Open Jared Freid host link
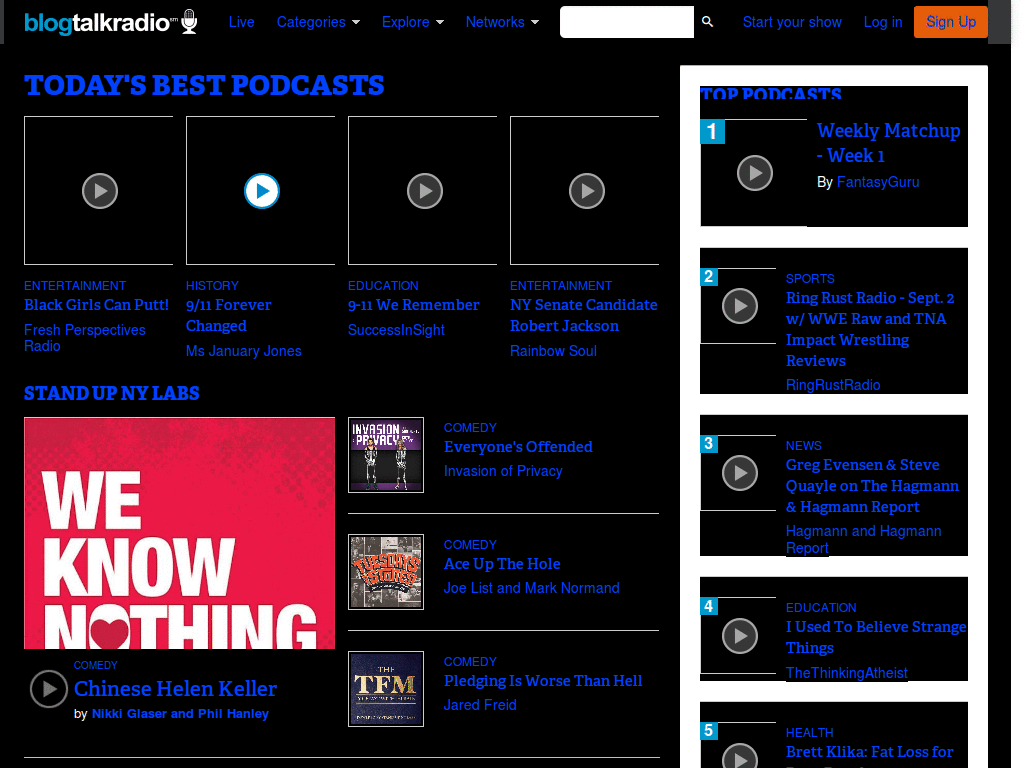Viewport: 1024px width, 768px height. click(480, 705)
